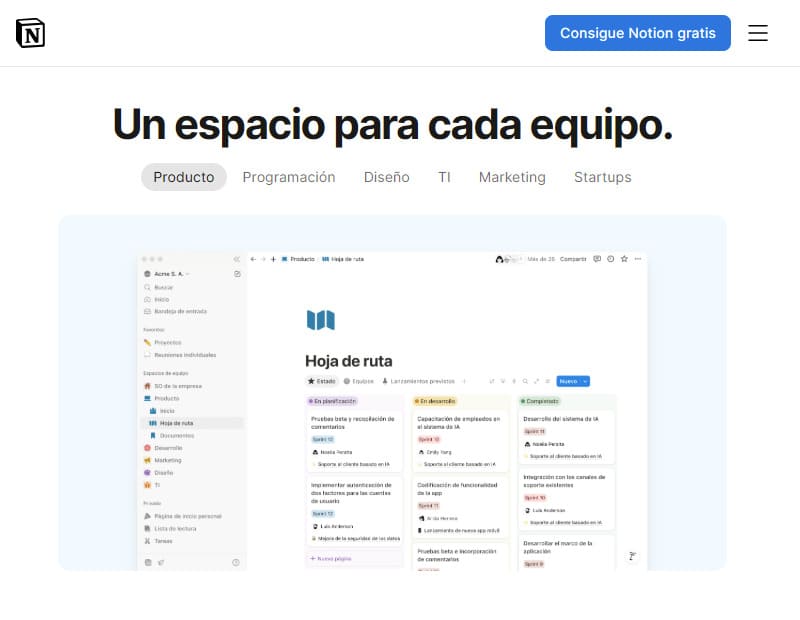Click the Consigue Notion gratis button
The image size is (800, 620).
[638, 33]
